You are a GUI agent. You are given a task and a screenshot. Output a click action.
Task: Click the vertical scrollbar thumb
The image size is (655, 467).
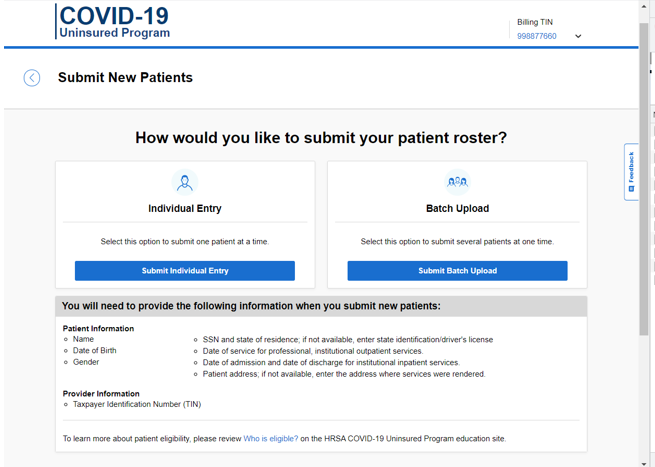(x=644, y=180)
